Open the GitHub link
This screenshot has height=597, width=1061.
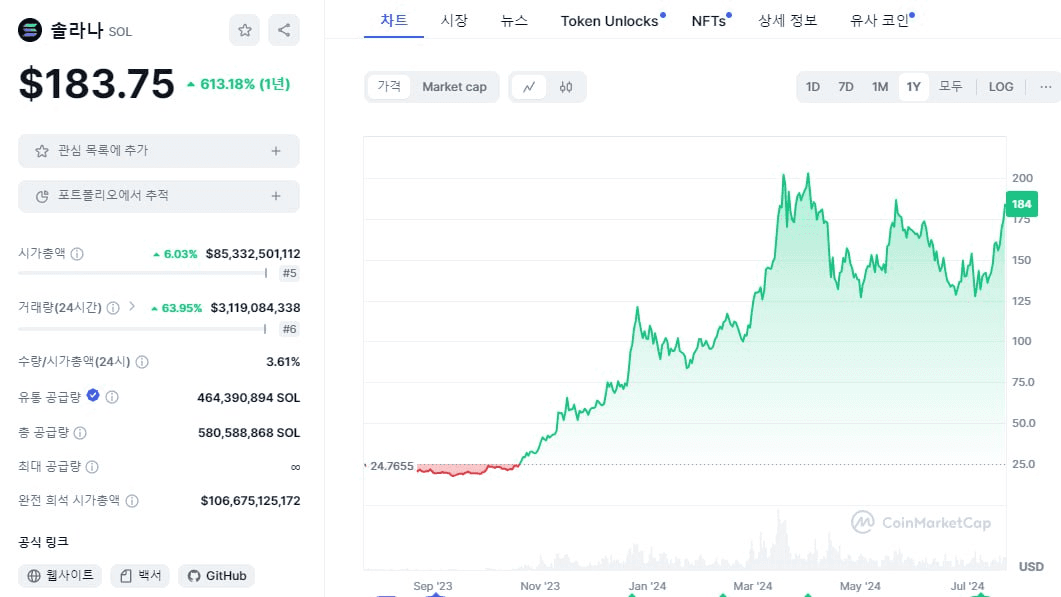click(x=217, y=576)
